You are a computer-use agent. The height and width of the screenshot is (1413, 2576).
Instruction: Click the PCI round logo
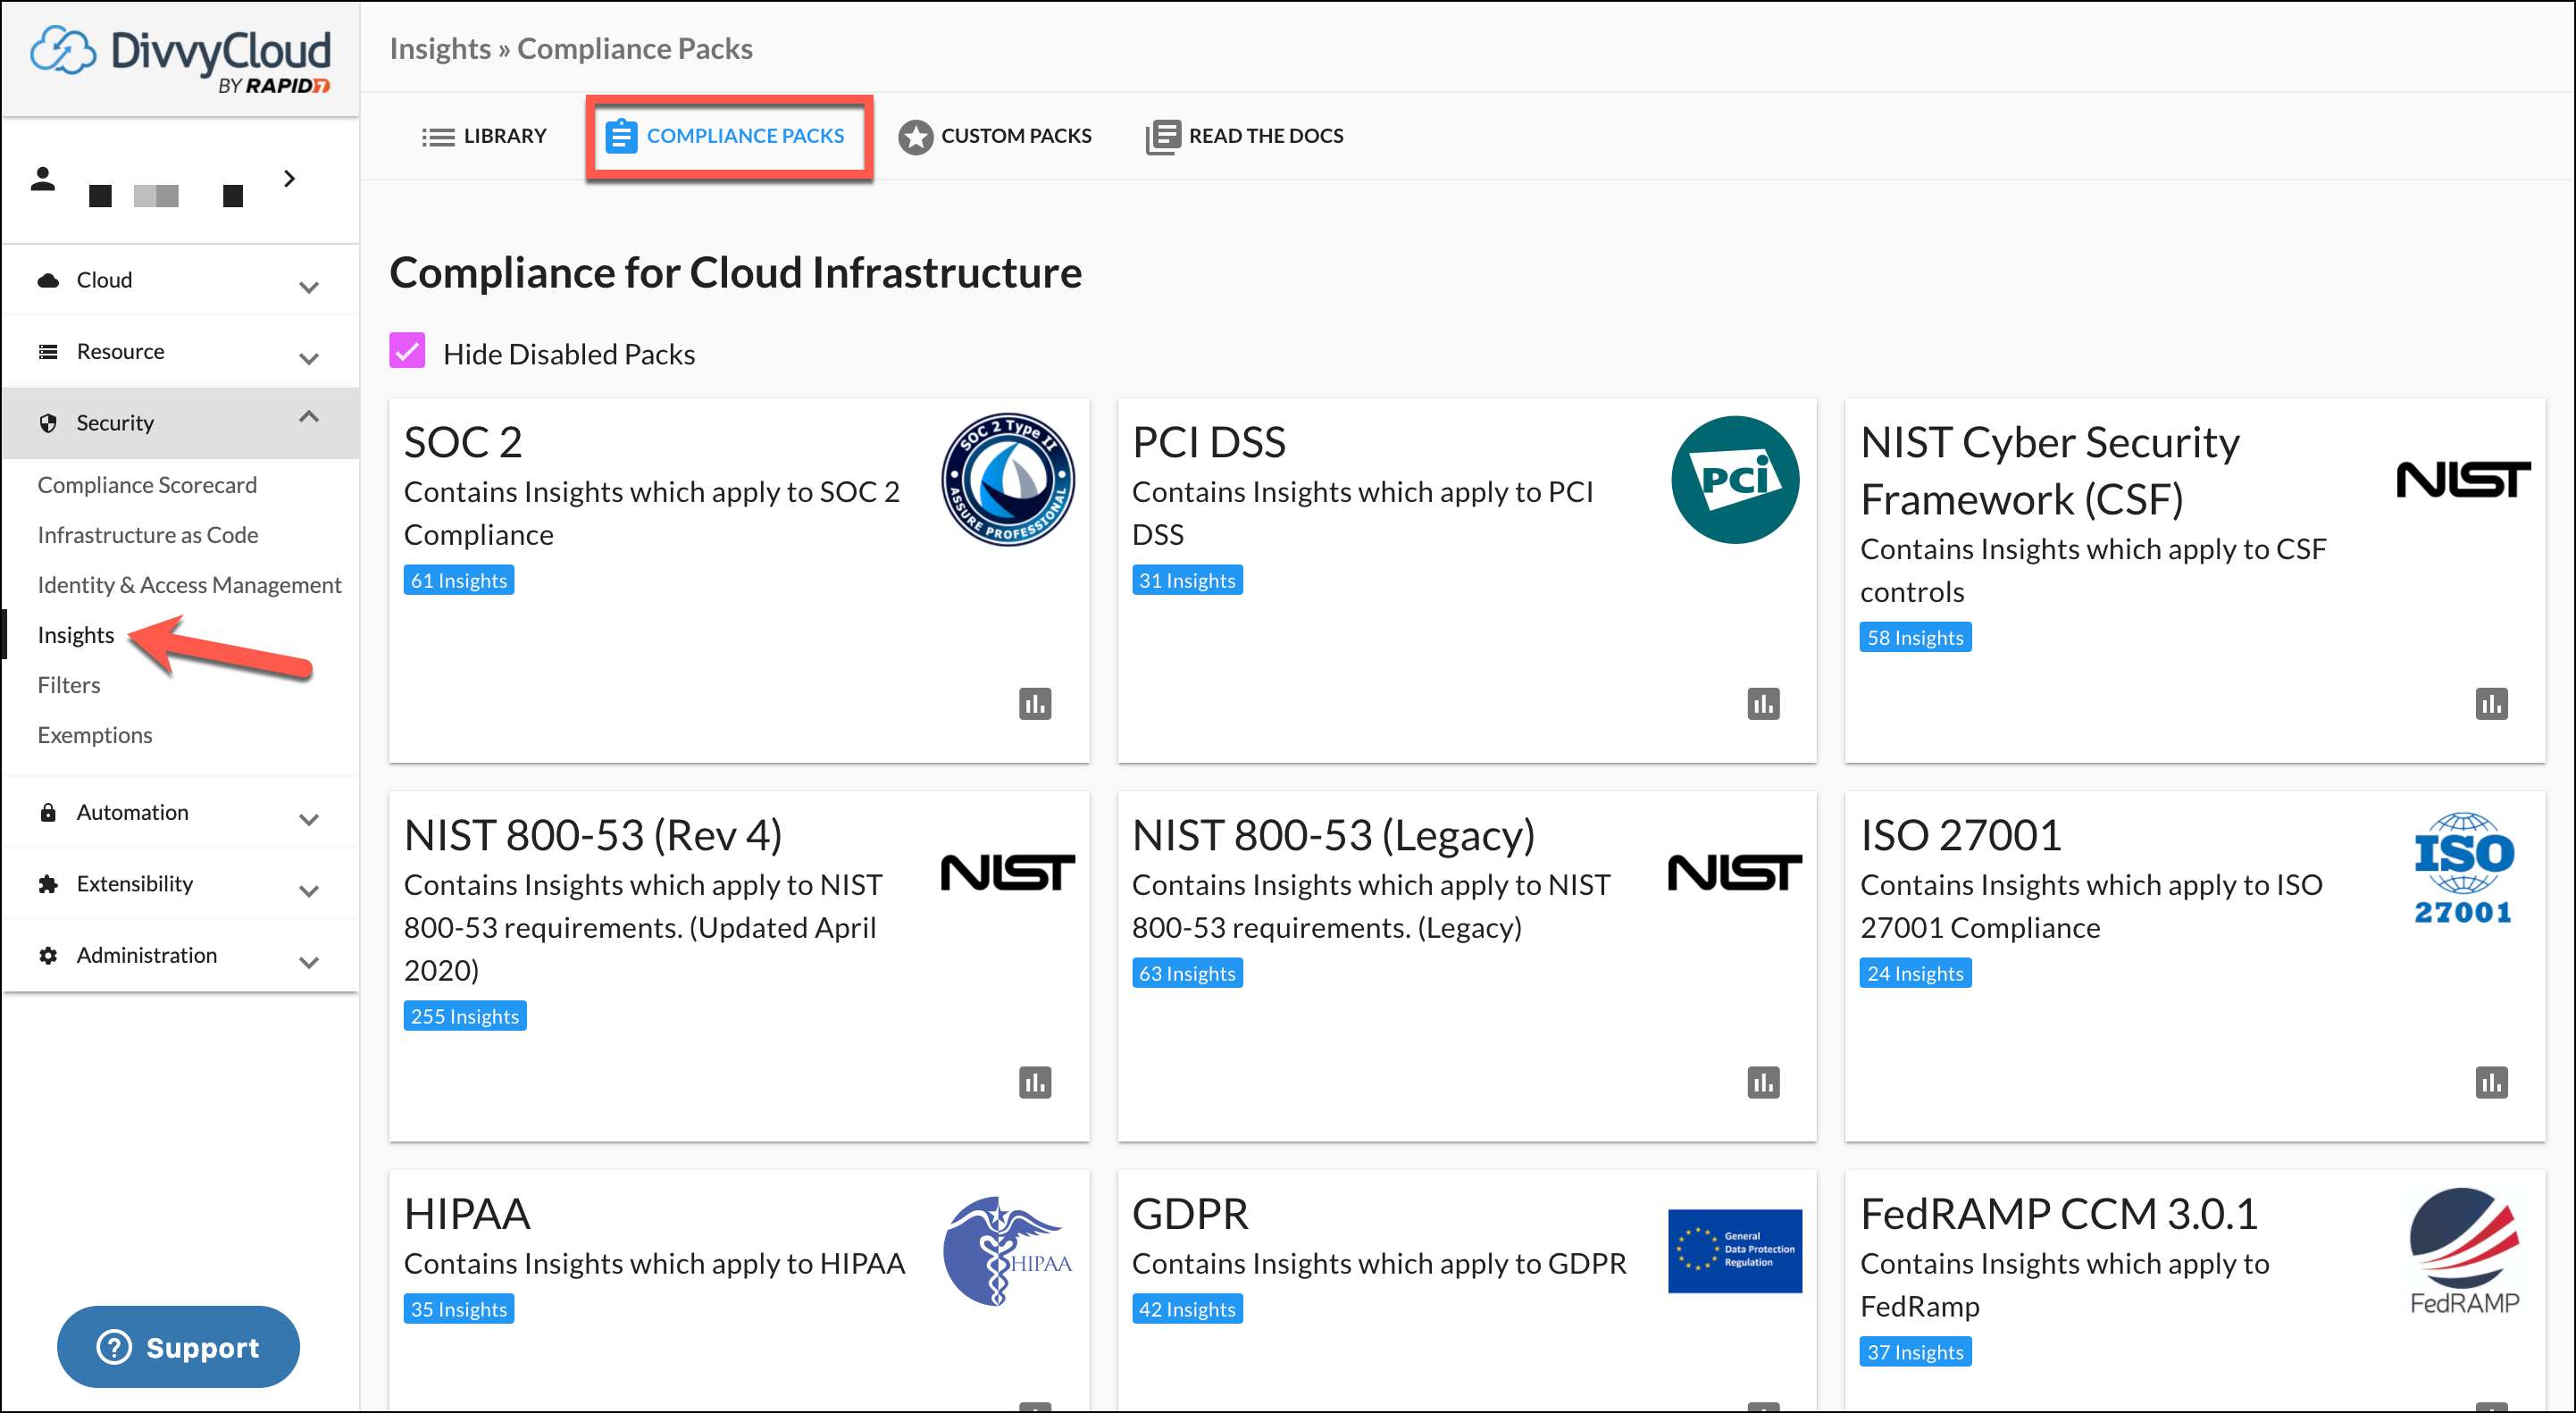click(x=1735, y=480)
